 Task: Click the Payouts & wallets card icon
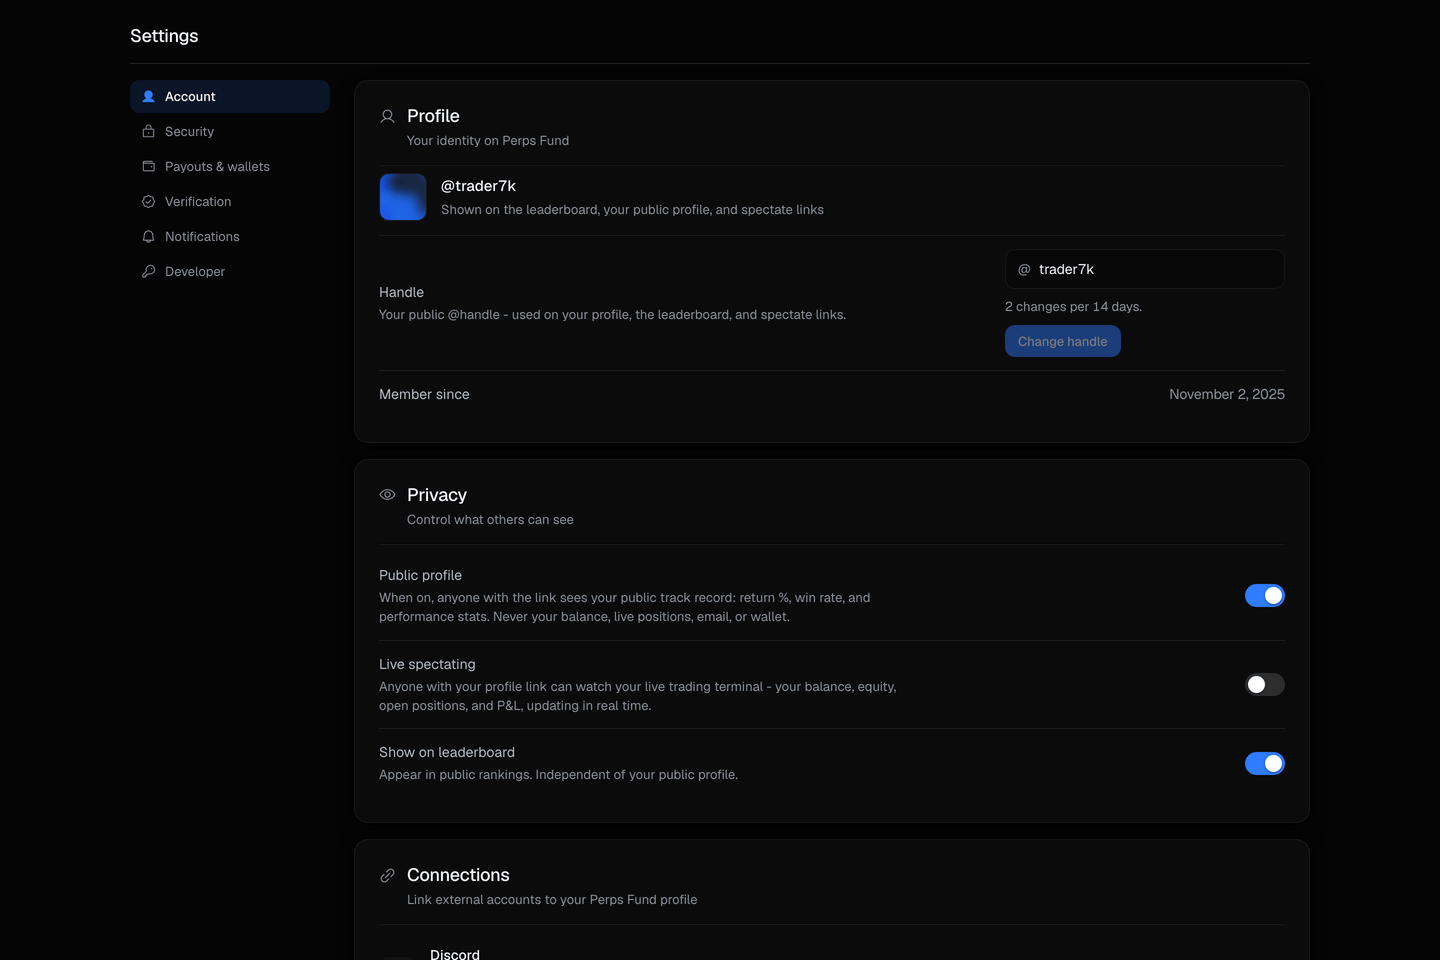(148, 167)
